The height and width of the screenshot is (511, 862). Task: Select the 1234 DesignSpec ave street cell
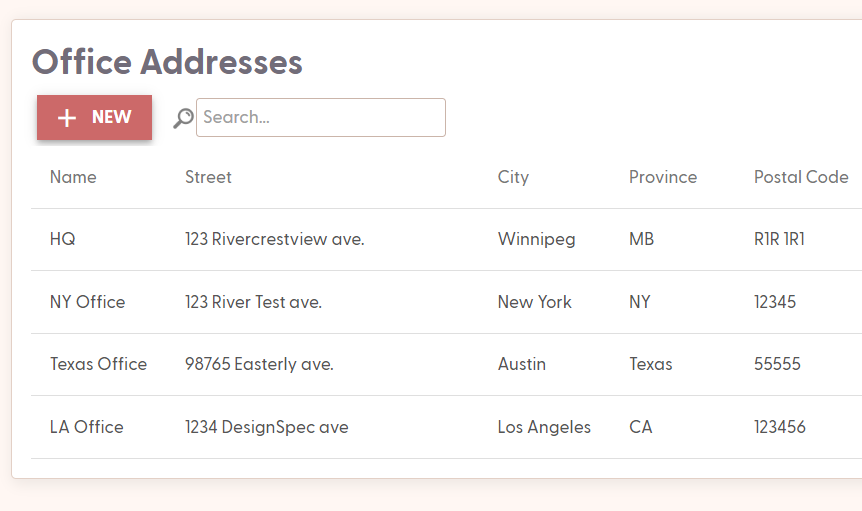click(x=267, y=427)
